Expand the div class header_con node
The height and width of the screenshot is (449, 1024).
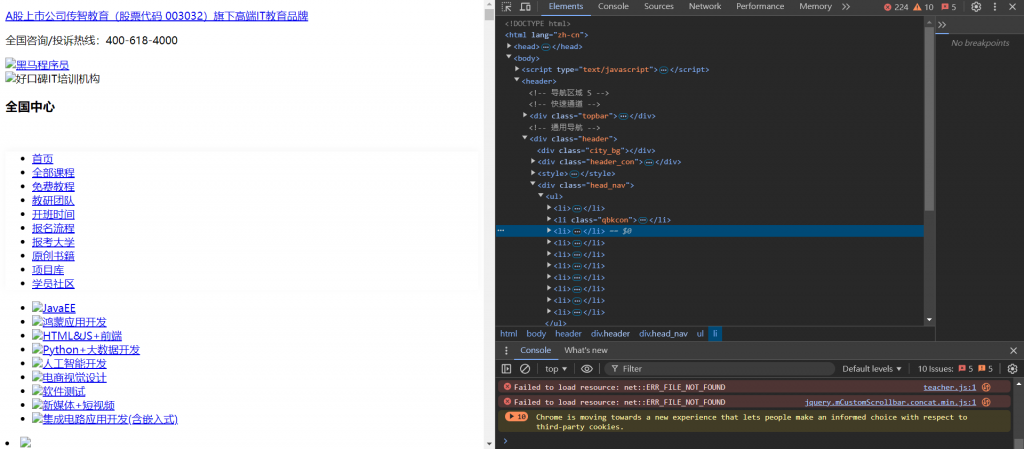pos(533,161)
